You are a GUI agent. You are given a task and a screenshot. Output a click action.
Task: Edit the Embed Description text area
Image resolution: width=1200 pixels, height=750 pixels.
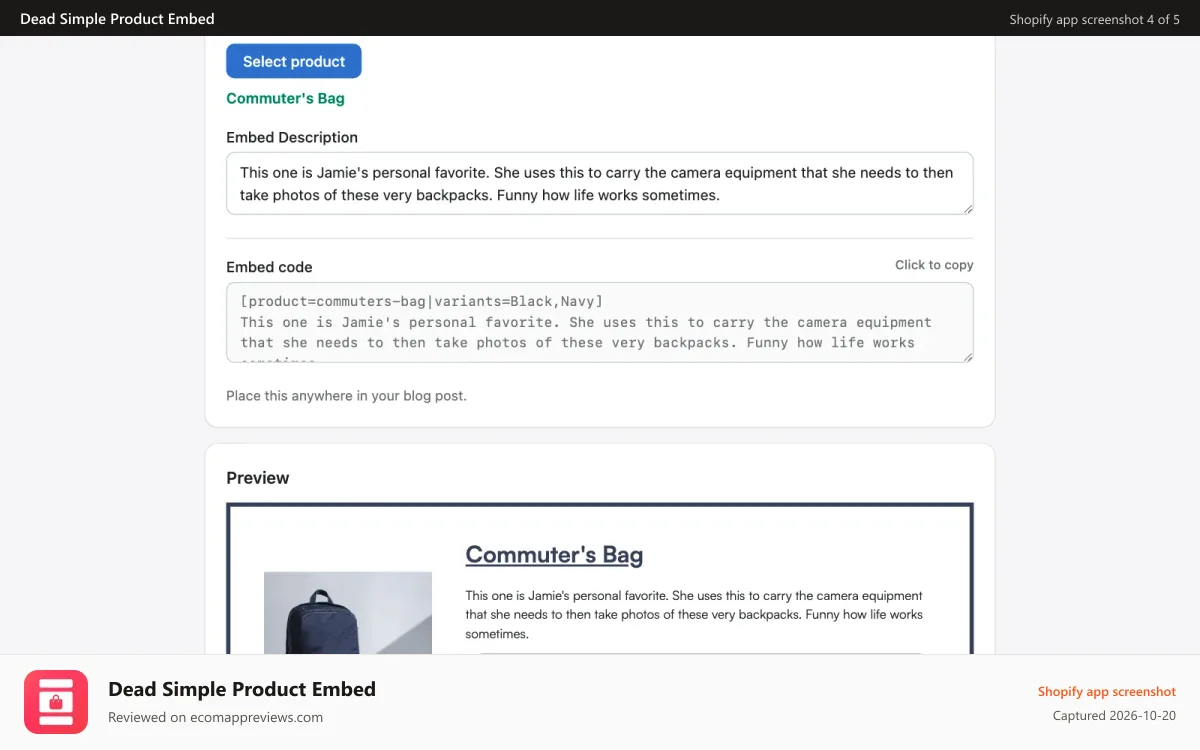coord(600,183)
